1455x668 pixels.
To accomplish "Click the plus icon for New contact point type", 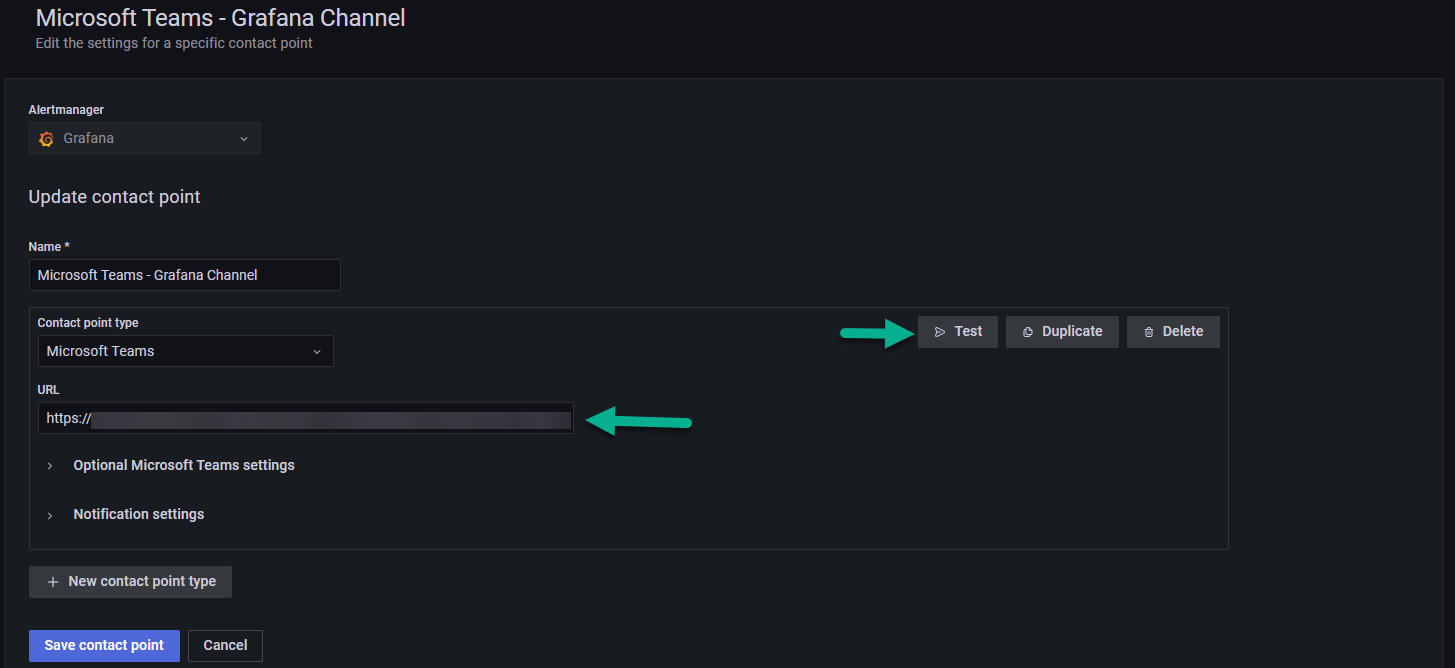I will pos(53,582).
